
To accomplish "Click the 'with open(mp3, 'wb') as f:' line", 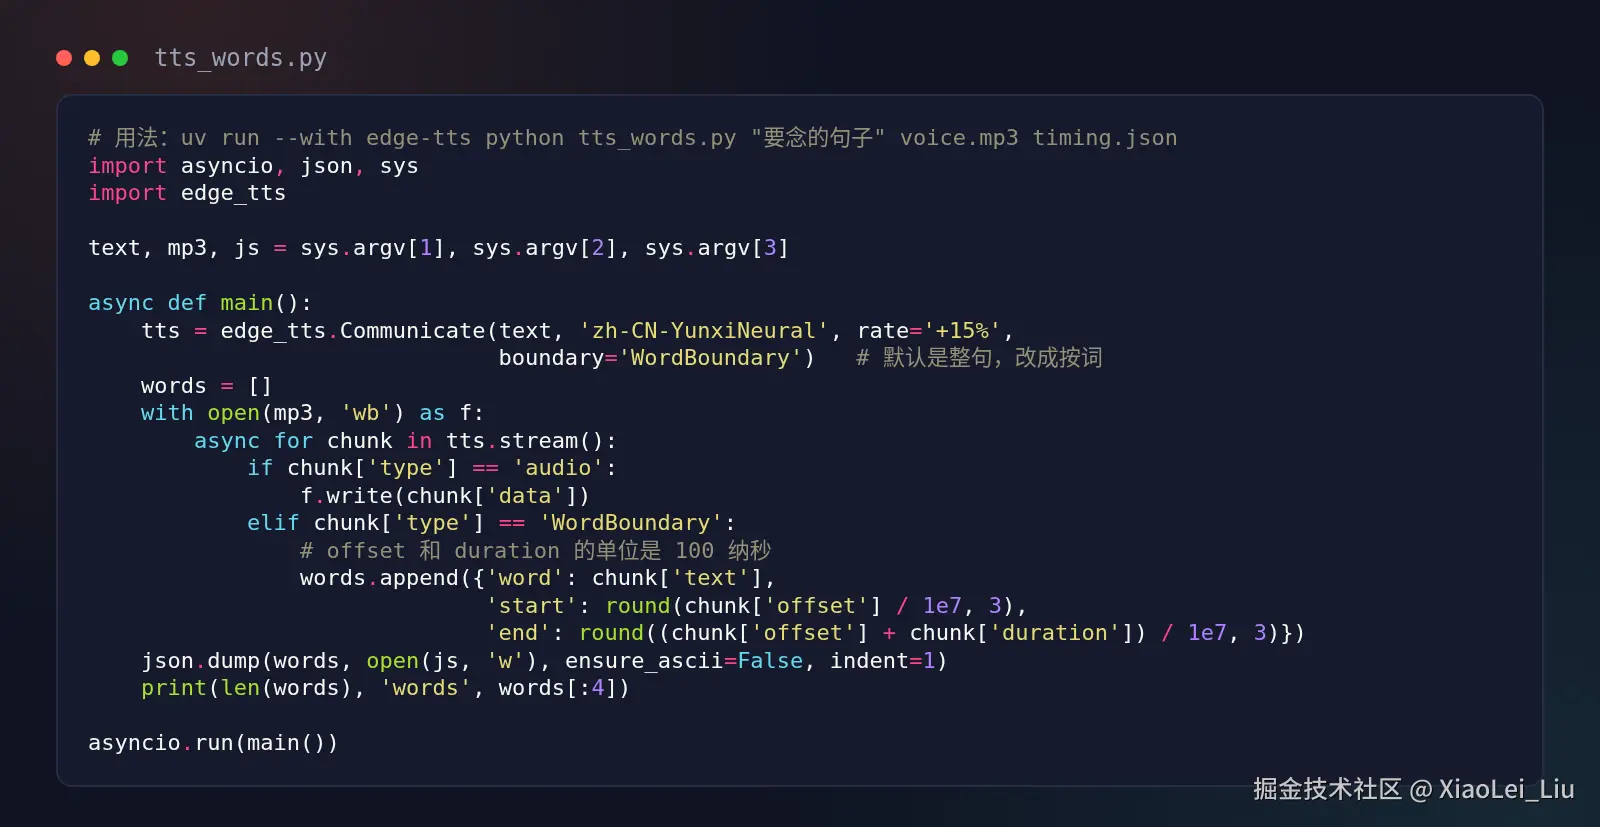I will pyautogui.click(x=312, y=413).
